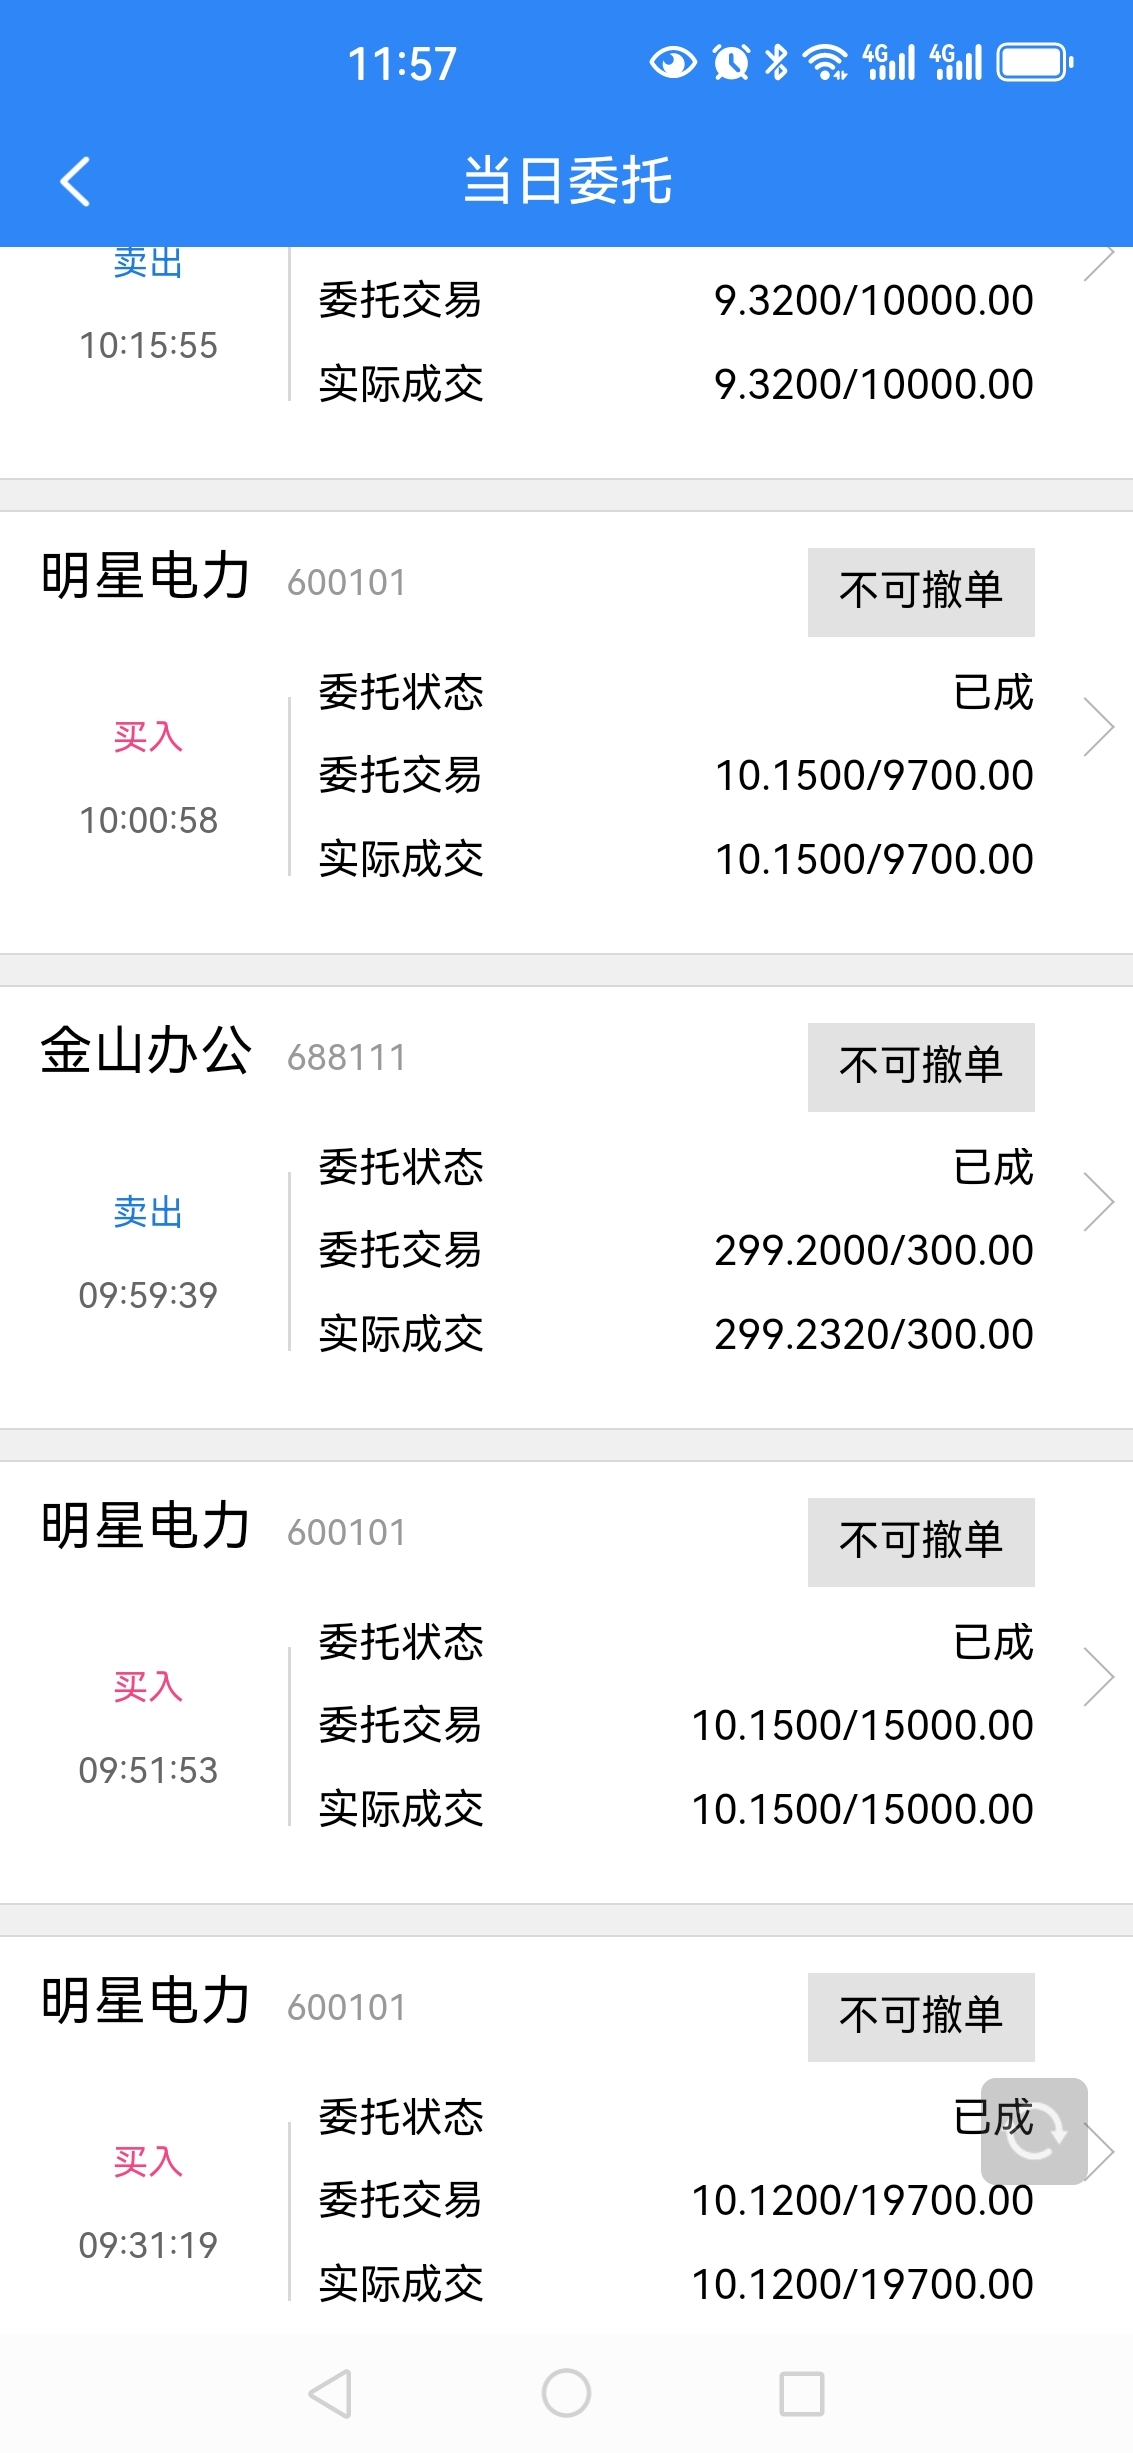Tap the eye comfort status icon

(x=673, y=62)
